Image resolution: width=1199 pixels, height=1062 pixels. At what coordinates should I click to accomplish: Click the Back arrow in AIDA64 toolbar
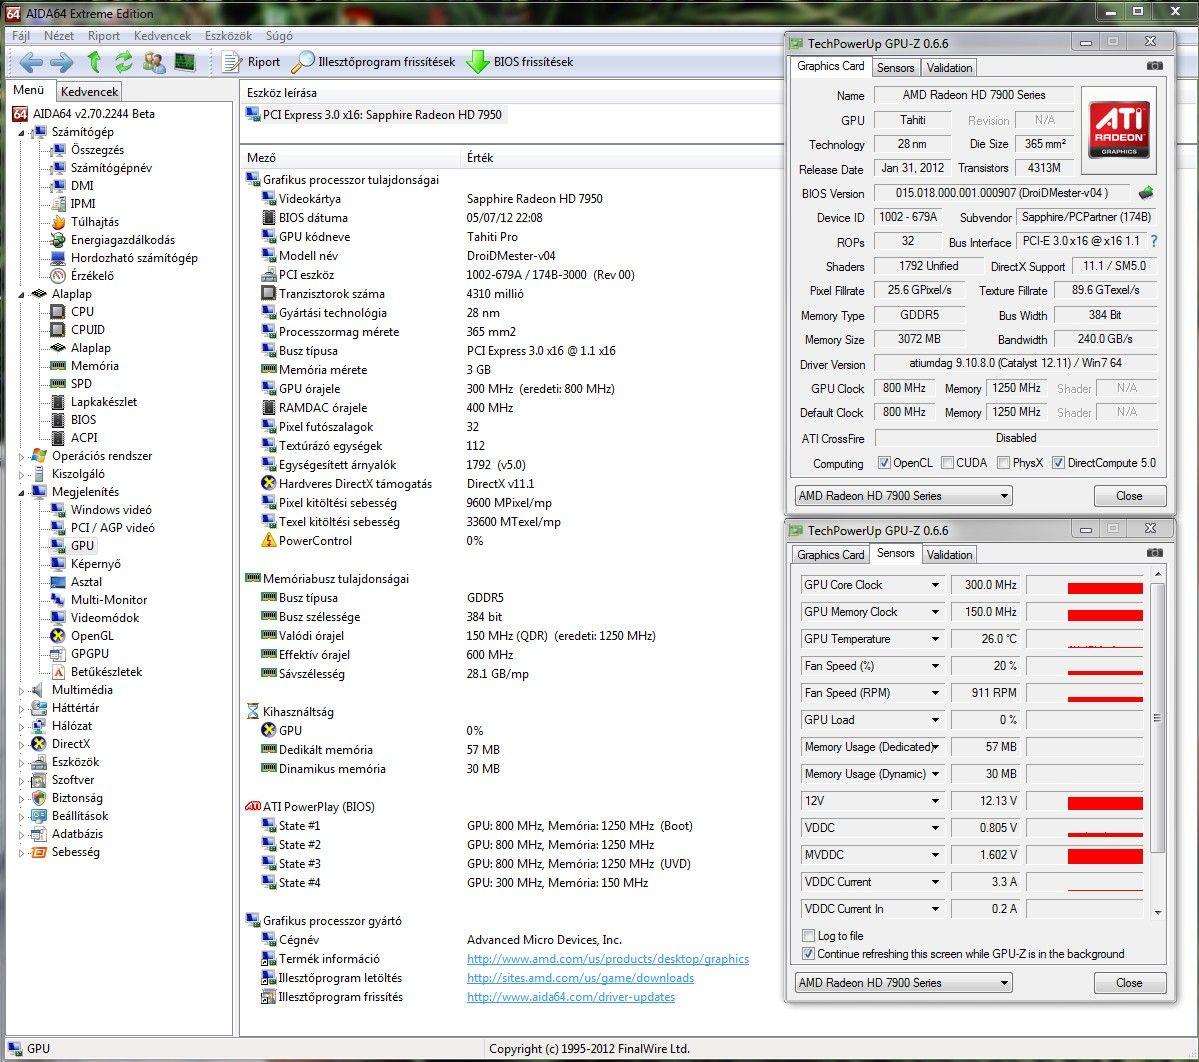(x=31, y=62)
